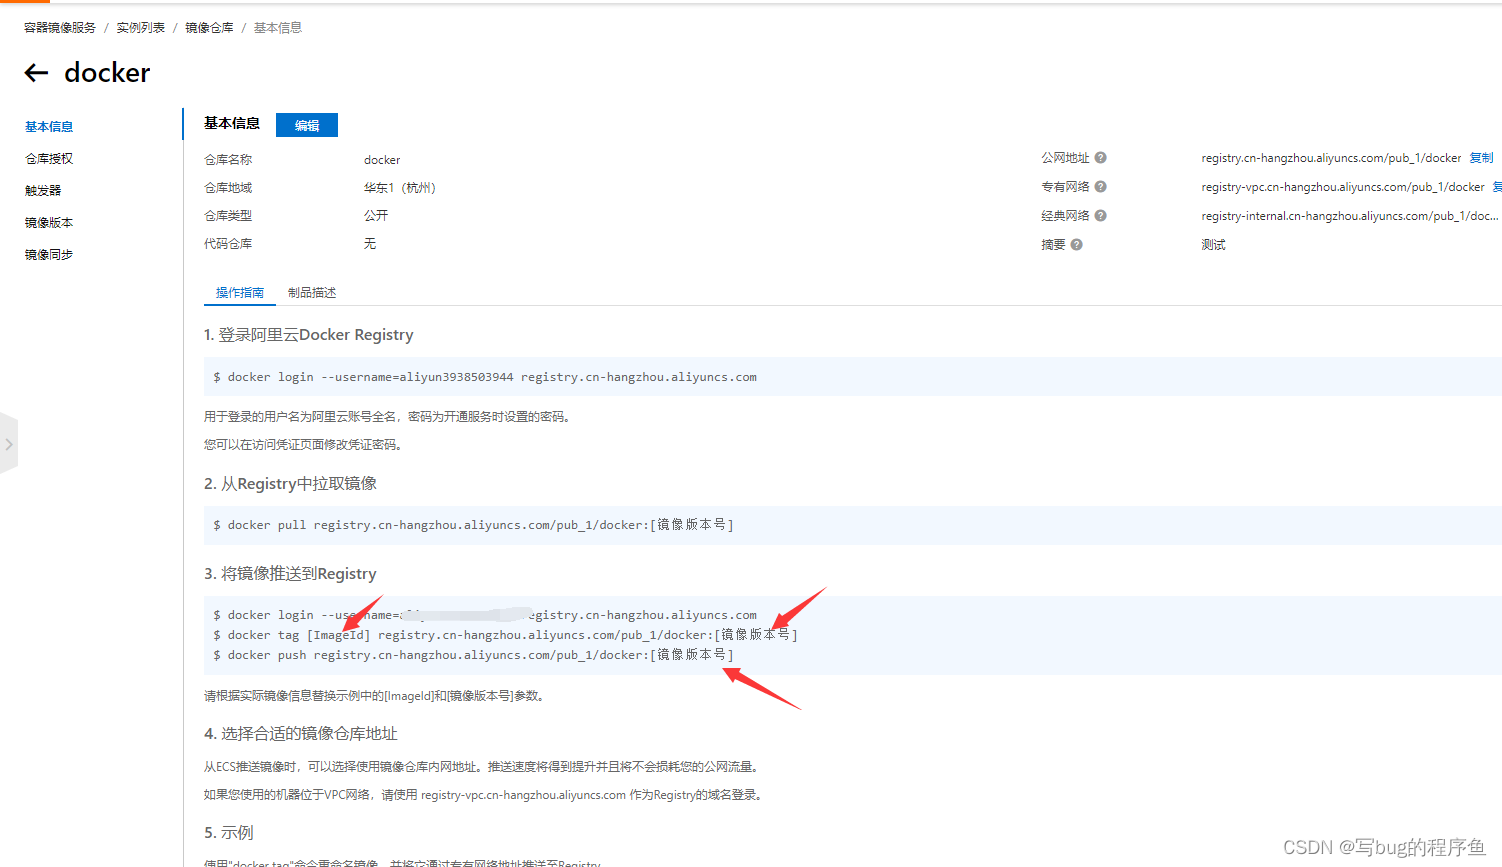This screenshot has height=867, width=1502.
Task: Go to 实例列表 breadcrumb
Action: coord(141,28)
